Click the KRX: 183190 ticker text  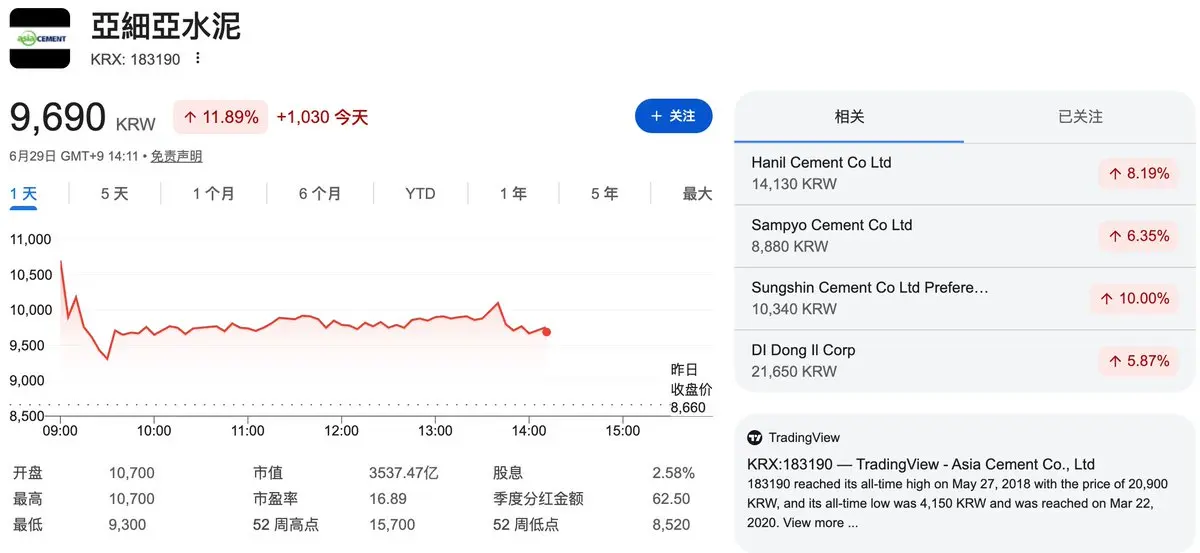(x=136, y=59)
